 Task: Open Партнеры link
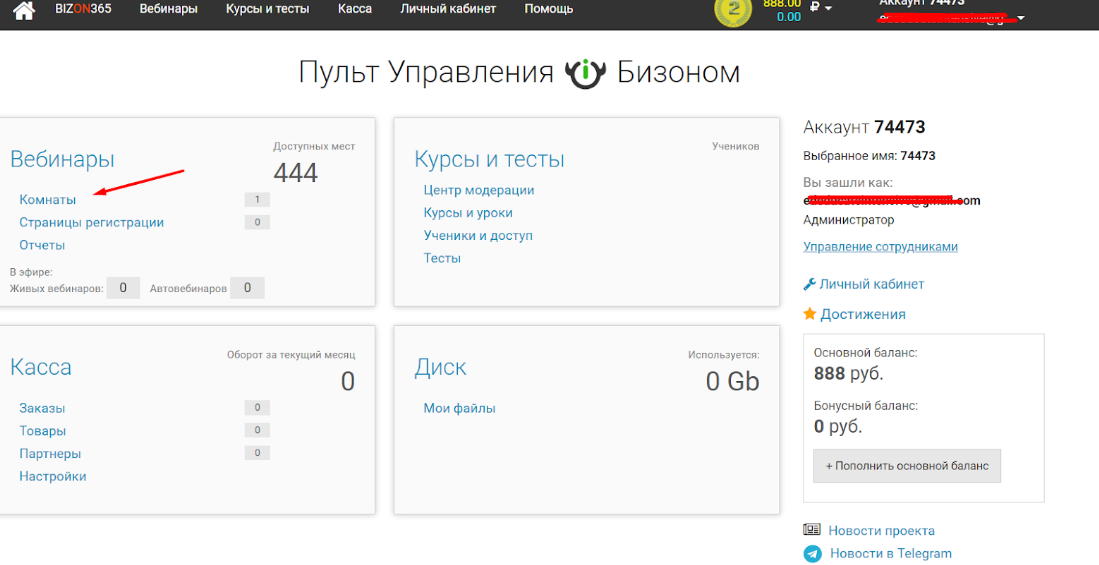[x=50, y=454]
